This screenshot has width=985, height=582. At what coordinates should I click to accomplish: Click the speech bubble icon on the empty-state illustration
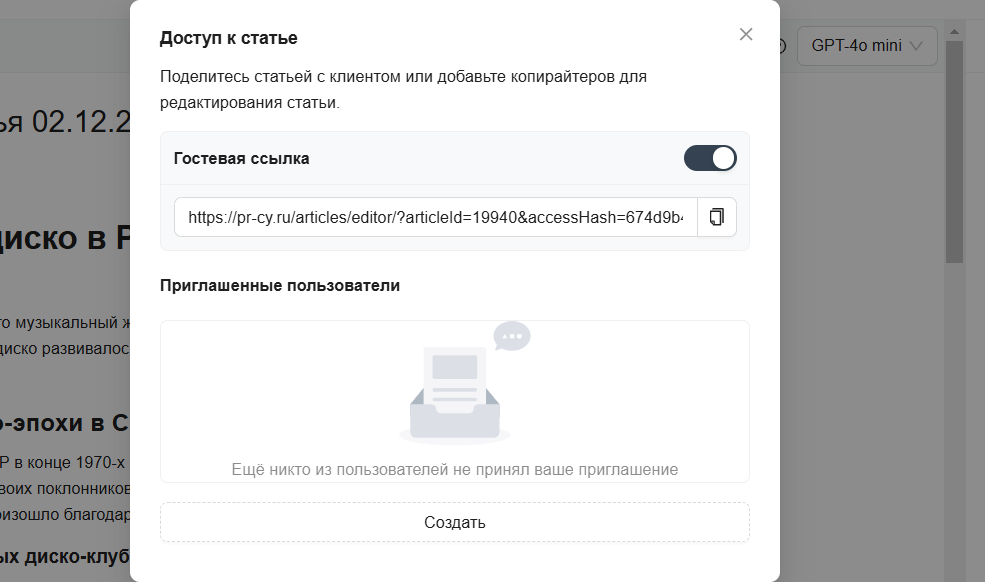tap(512, 337)
